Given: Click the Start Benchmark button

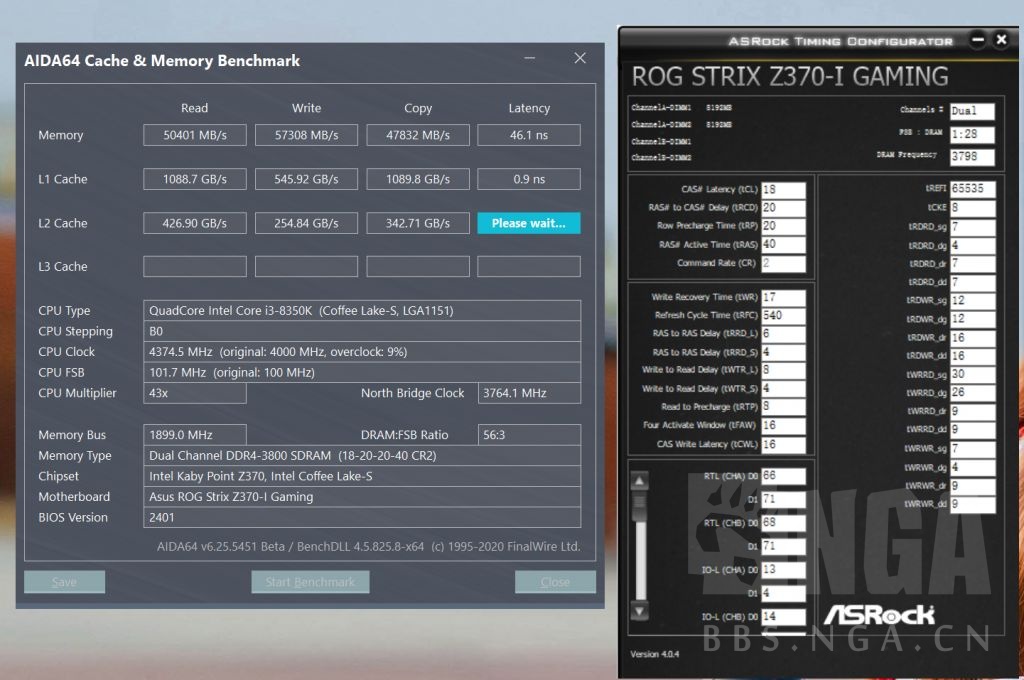Looking at the screenshot, I should point(310,582).
